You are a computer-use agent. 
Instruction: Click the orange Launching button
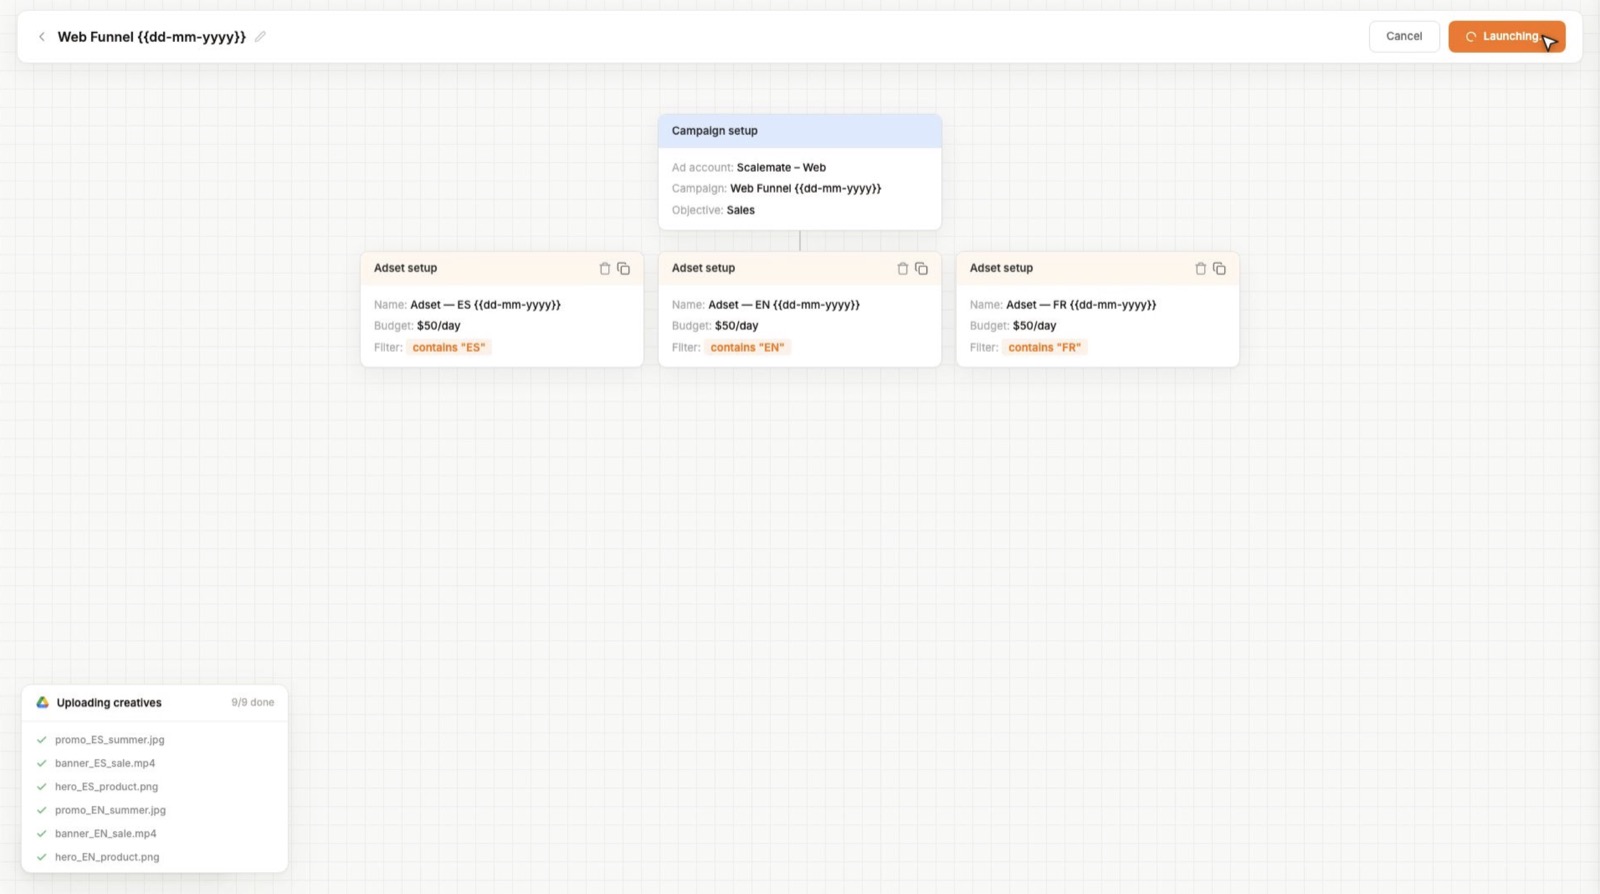click(1506, 36)
